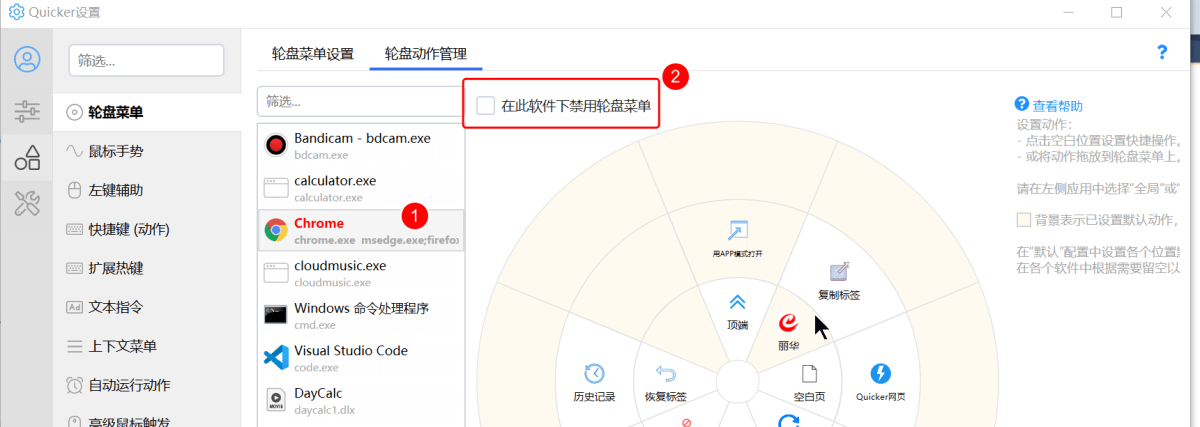
Task: Click the blue help question mark icon
Action: [x=1162, y=52]
